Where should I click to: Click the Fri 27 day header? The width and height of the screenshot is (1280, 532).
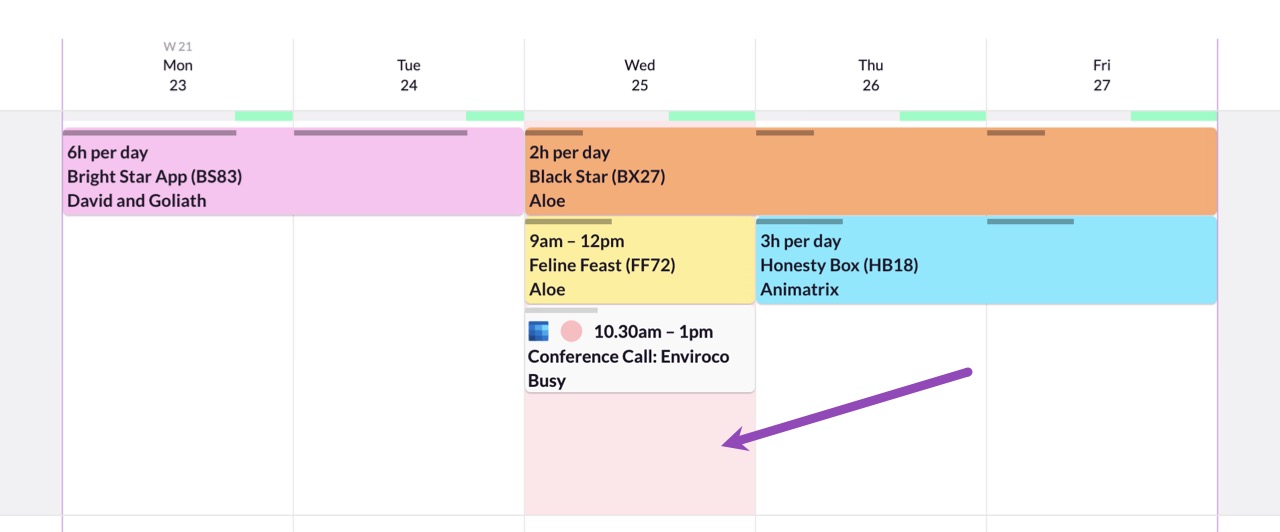point(1102,75)
